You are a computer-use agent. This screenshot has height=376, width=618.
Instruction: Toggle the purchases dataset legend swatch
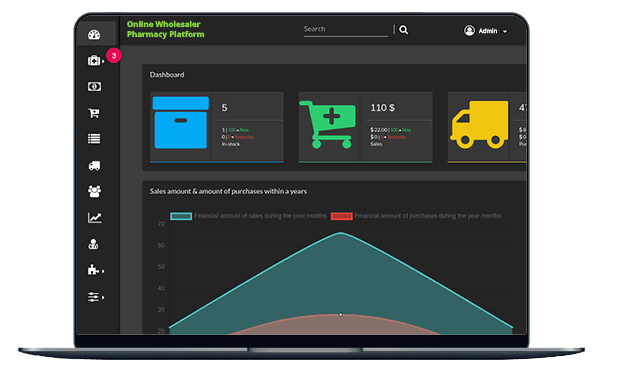click(x=341, y=216)
